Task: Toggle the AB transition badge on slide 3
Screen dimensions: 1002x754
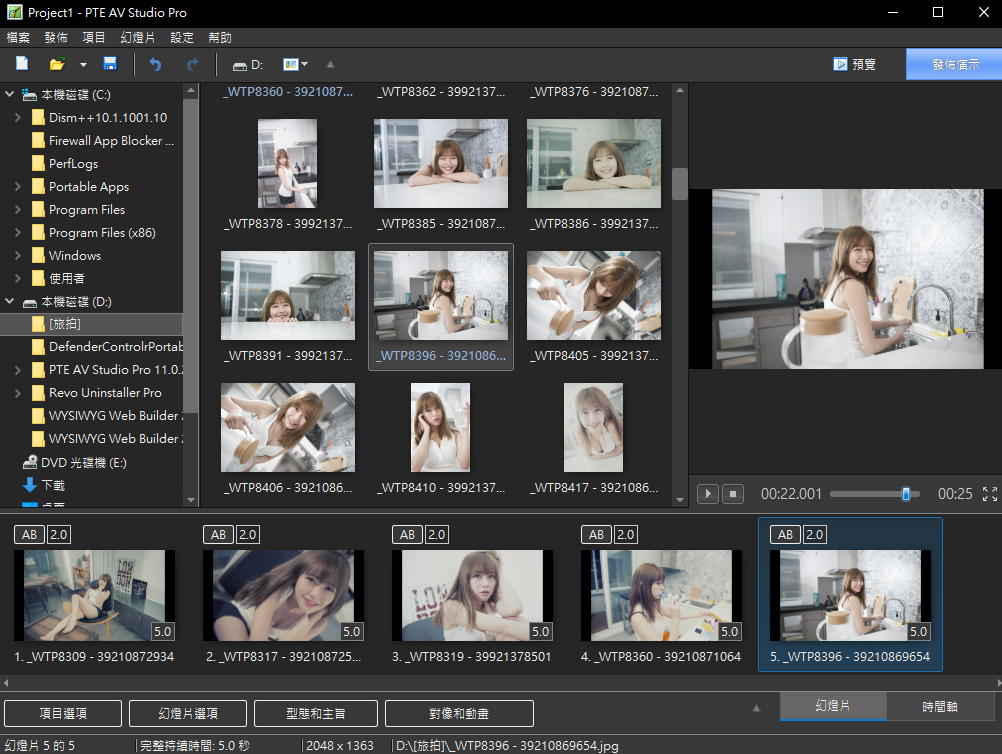Action: point(406,535)
